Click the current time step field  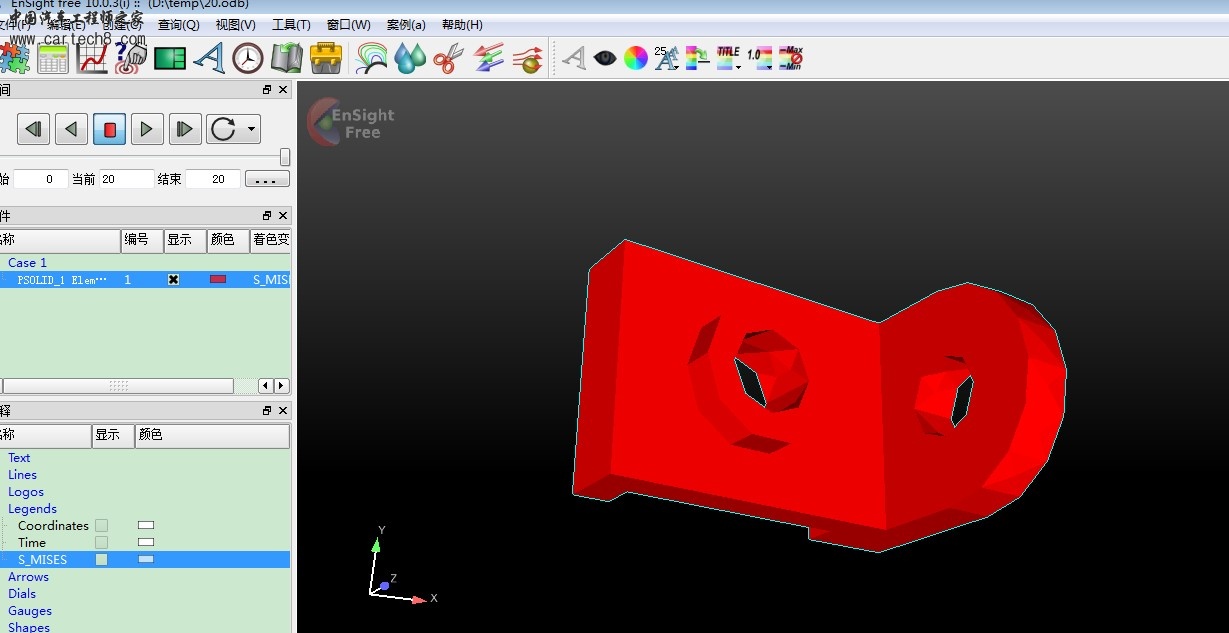coord(126,180)
